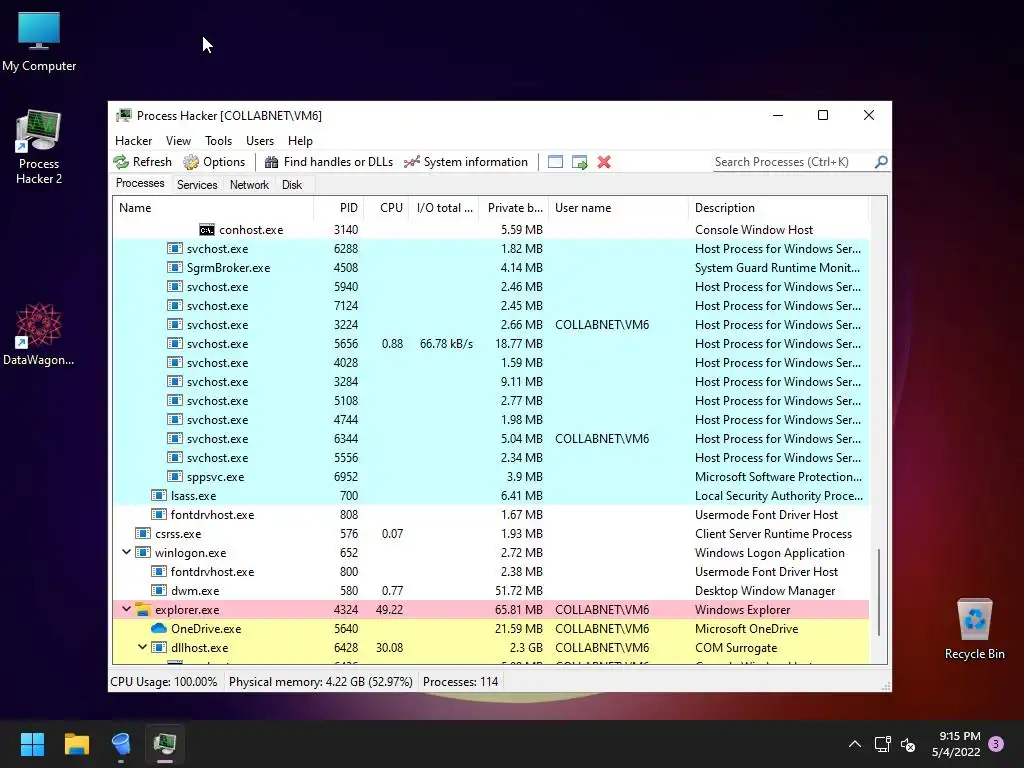Sort by the Name column header

tap(214, 208)
